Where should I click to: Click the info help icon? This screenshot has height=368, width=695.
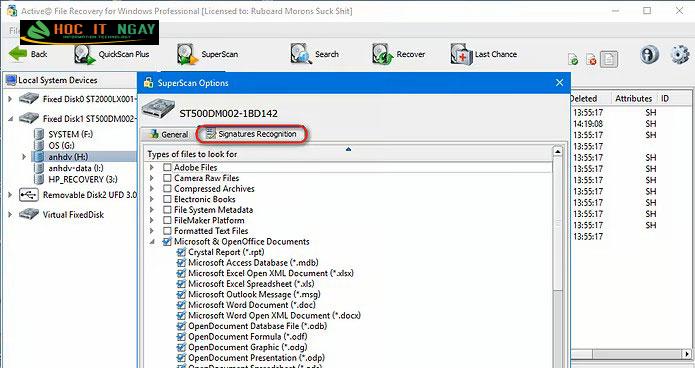point(649,55)
